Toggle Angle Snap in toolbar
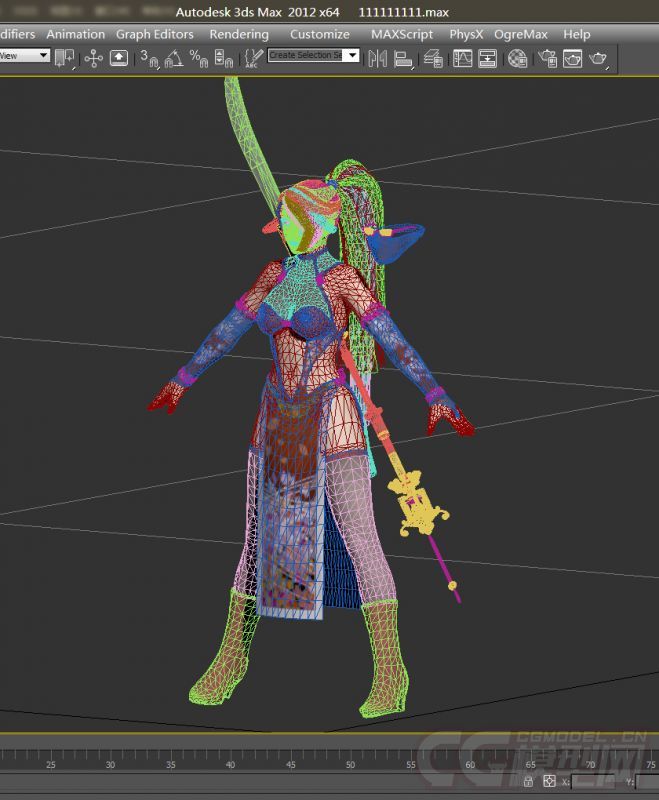This screenshot has width=659, height=800. tap(173, 58)
